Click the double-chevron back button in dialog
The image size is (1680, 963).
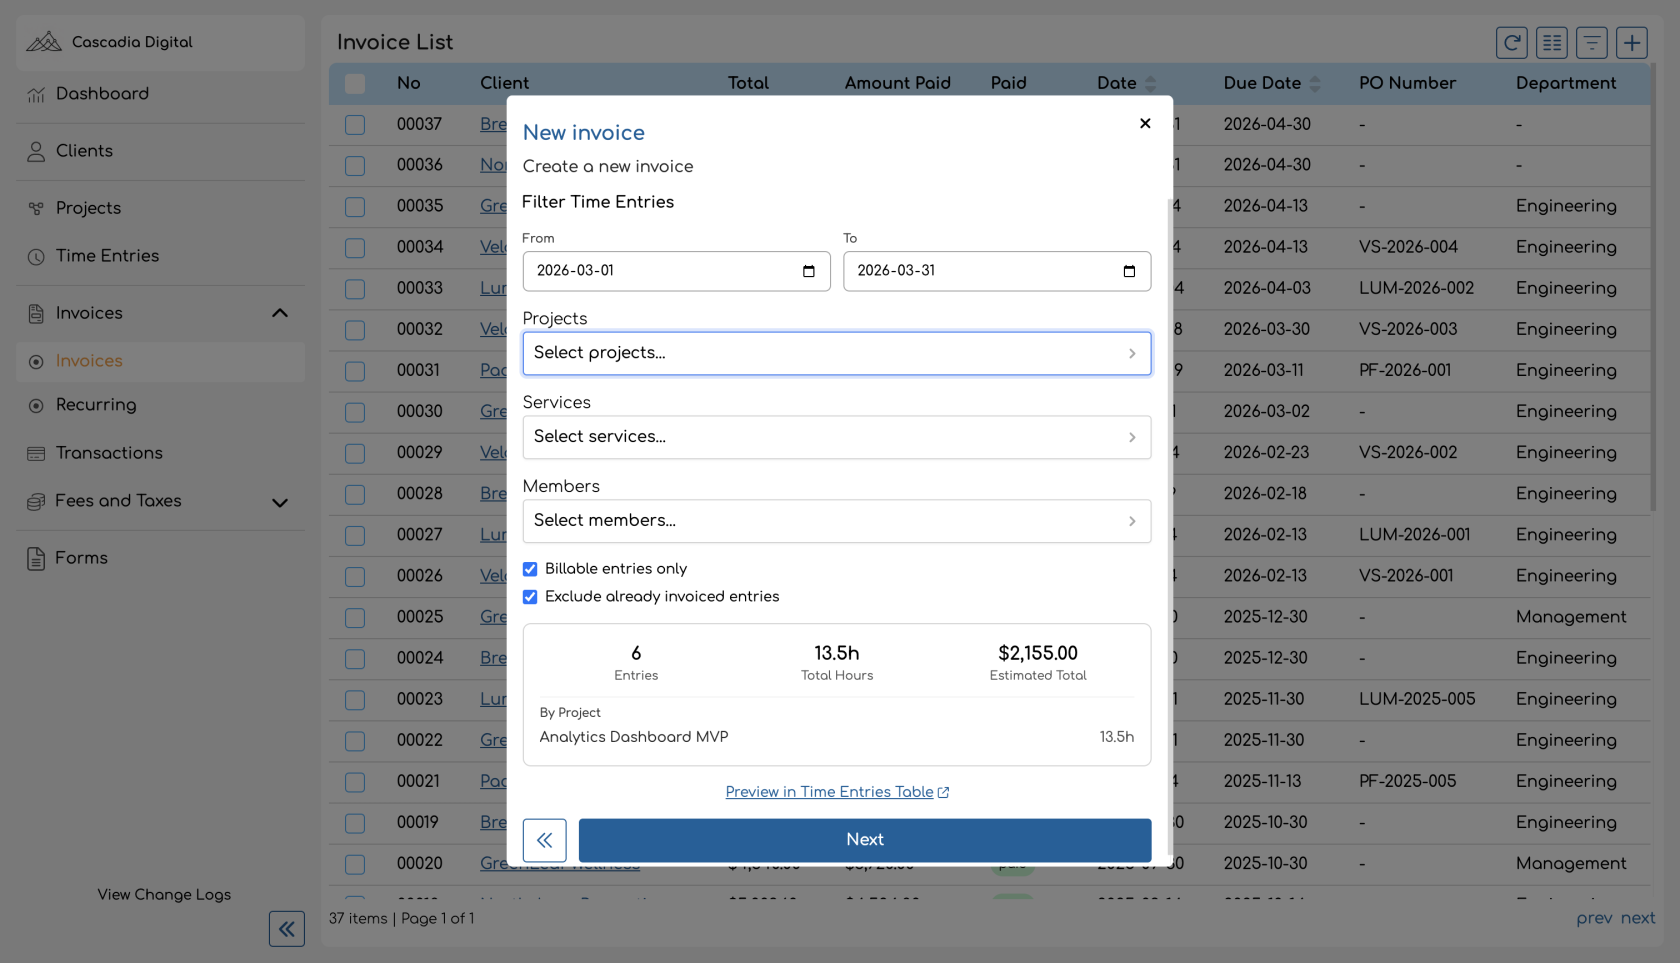pyautogui.click(x=545, y=840)
